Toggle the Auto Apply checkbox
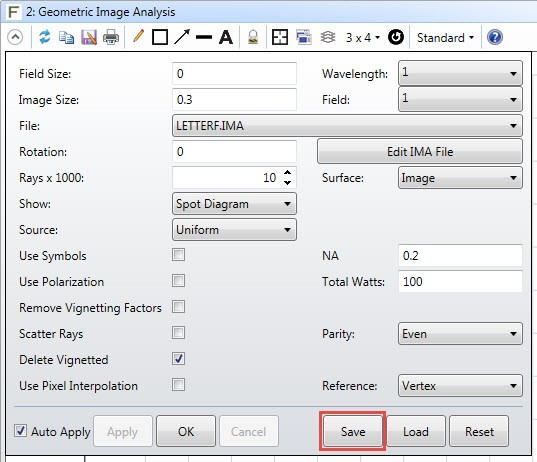This screenshot has height=462, width=537. click(x=20, y=430)
